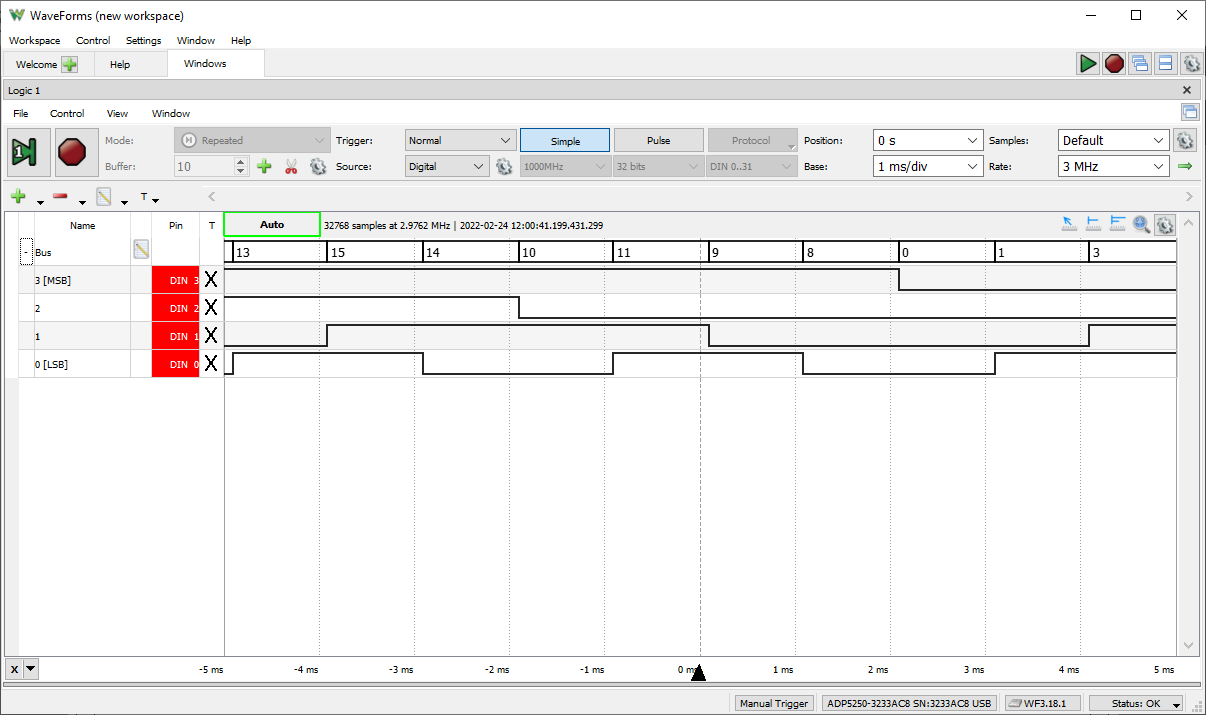
Task: Open the waveform display gear options
Action: 1164,225
